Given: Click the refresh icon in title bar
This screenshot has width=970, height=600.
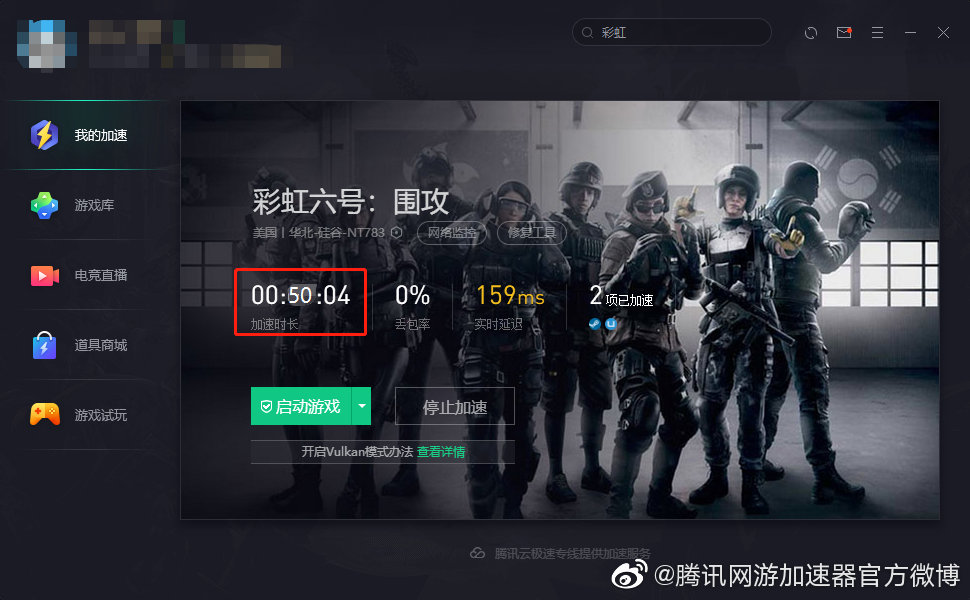Looking at the screenshot, I should click(x=810, y=33).
